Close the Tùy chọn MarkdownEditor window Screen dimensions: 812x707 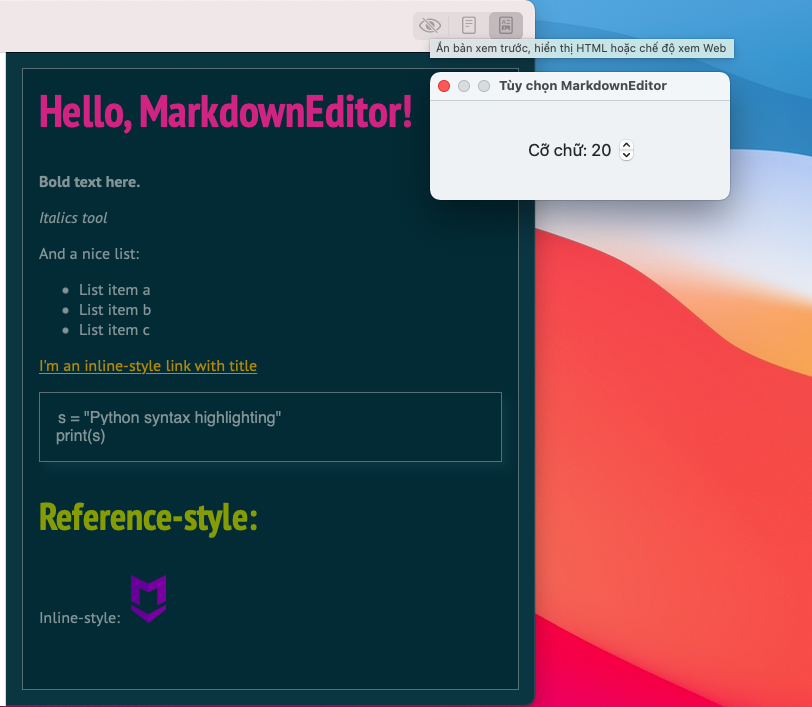click(x=444, y=86)
